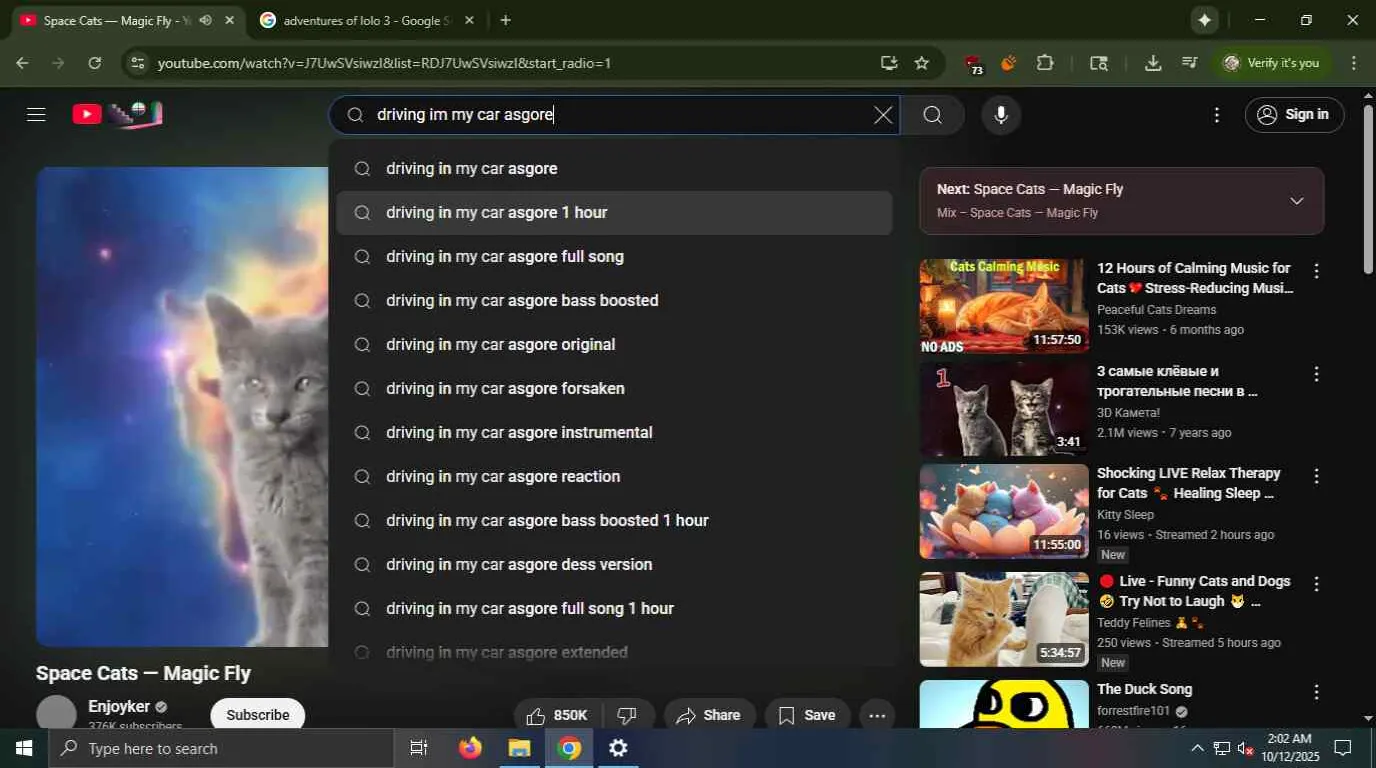Screen dimensions: 1376x768
Task: Bookmark this tab with the star
Action: pyautogui.click(x=922, y=63)
